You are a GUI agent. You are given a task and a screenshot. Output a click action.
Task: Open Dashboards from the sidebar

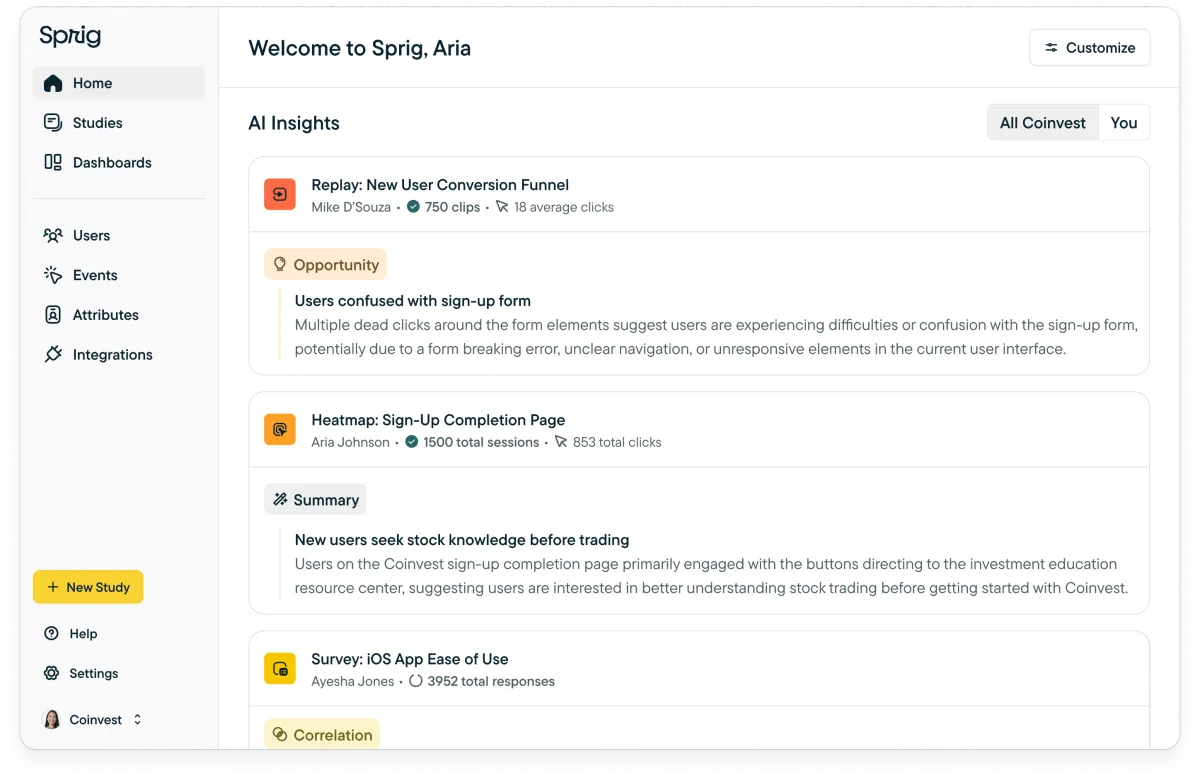(112, 163)
